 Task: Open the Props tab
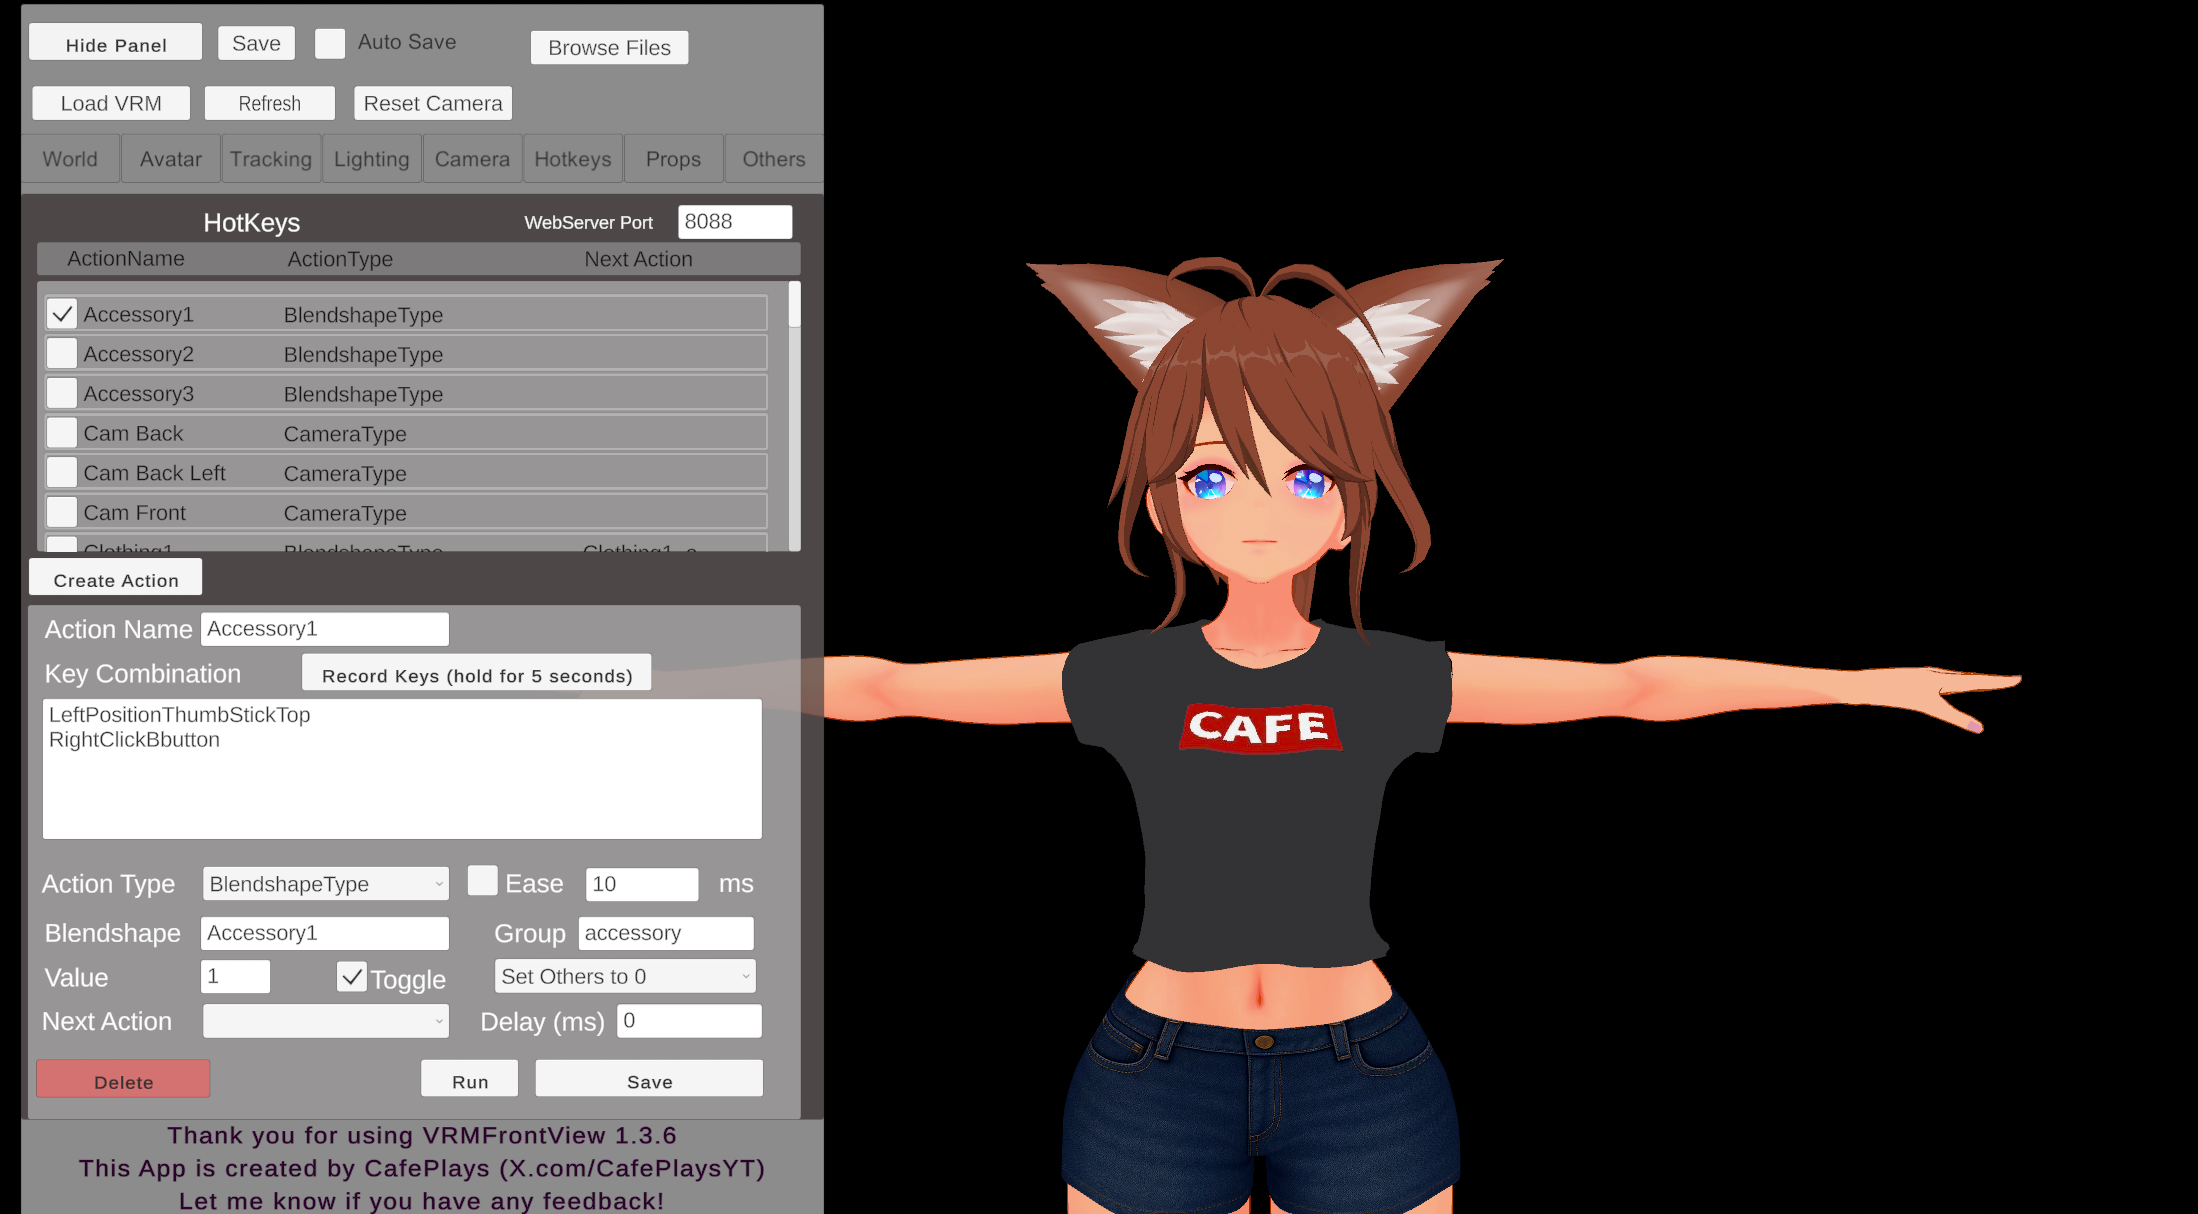[x=673, y=159]
